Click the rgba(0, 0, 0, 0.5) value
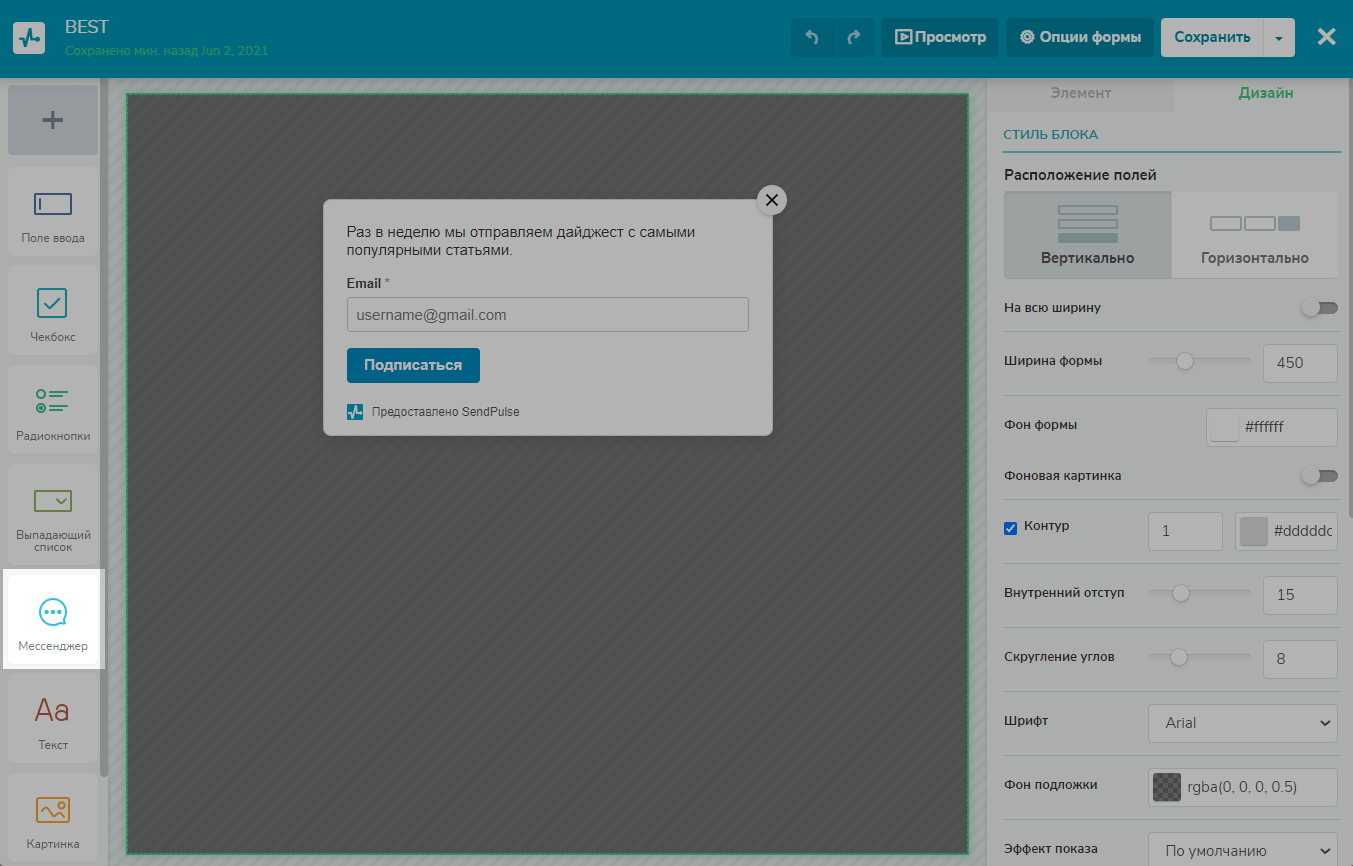1353x866 pixels. tap(1242, 787)
